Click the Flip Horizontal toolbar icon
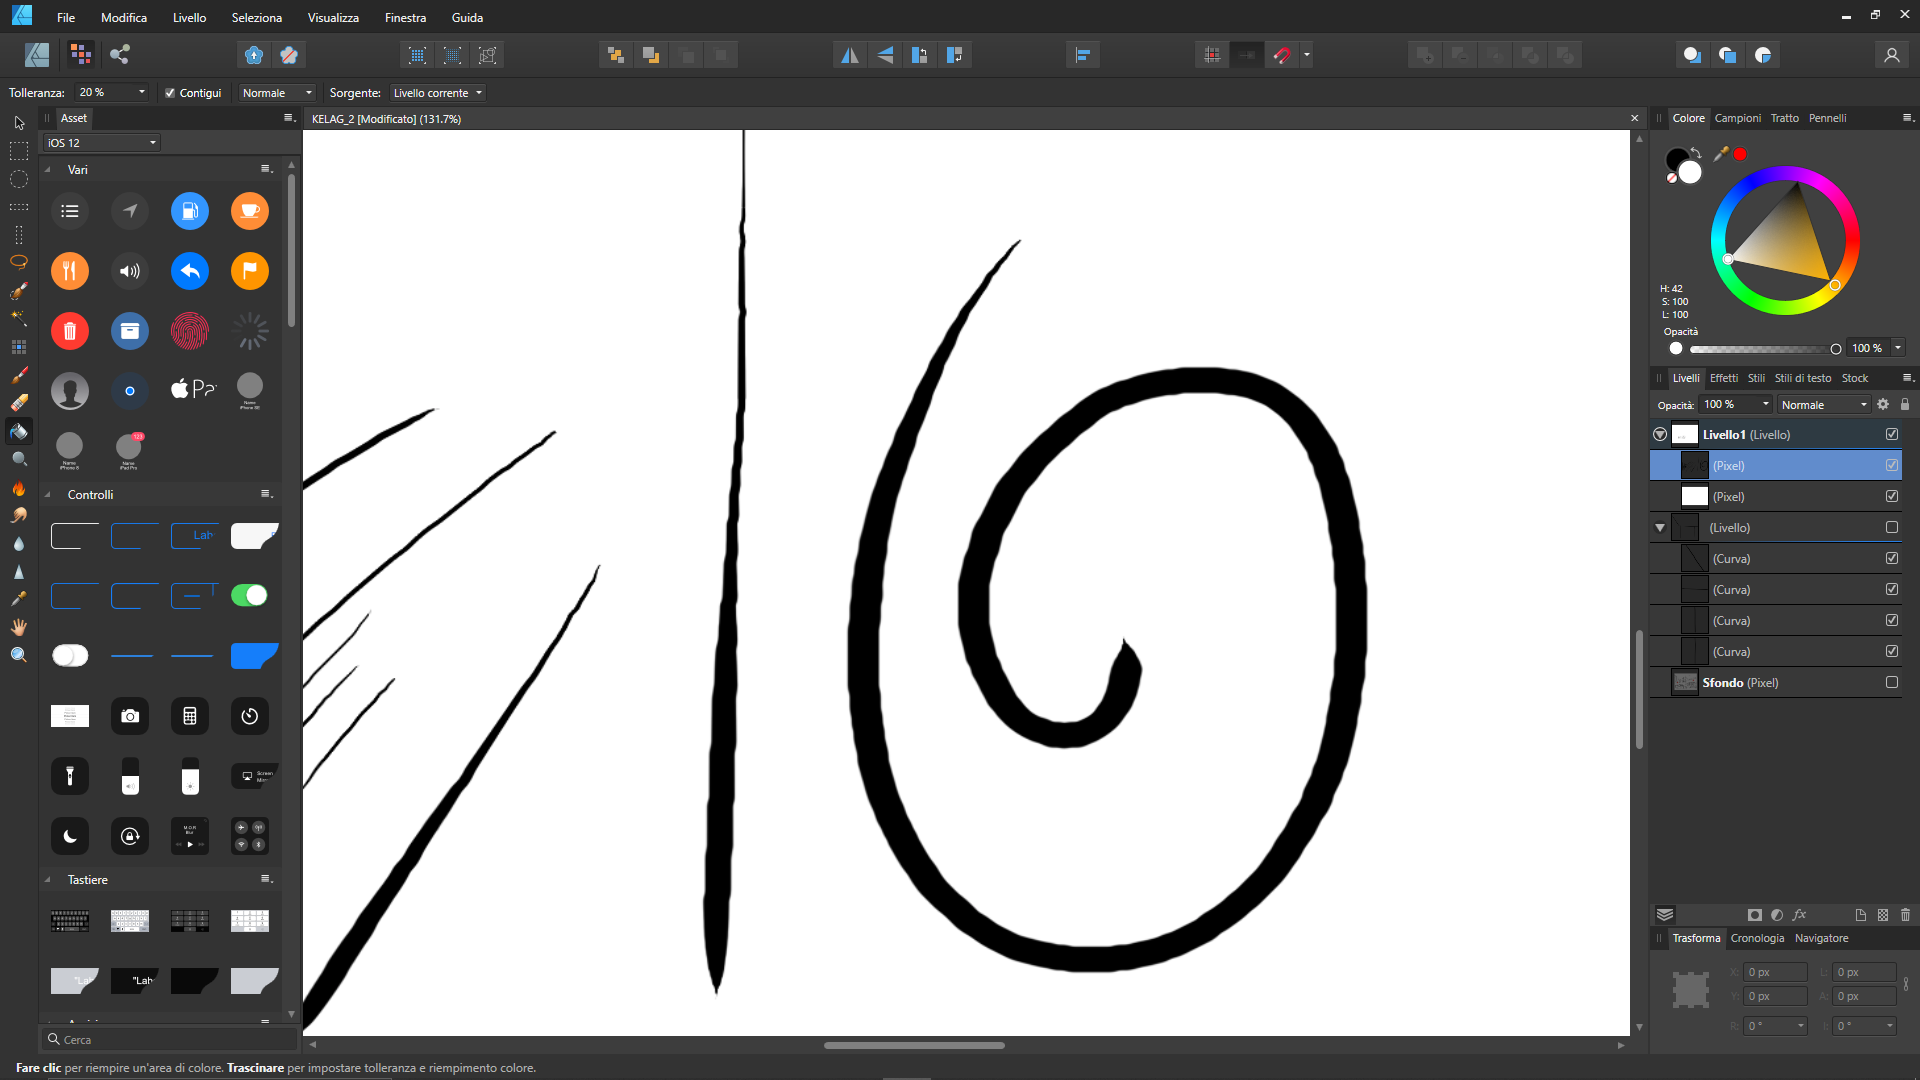The height and width of the screenshot is (1080, 1920). (849, 55)
